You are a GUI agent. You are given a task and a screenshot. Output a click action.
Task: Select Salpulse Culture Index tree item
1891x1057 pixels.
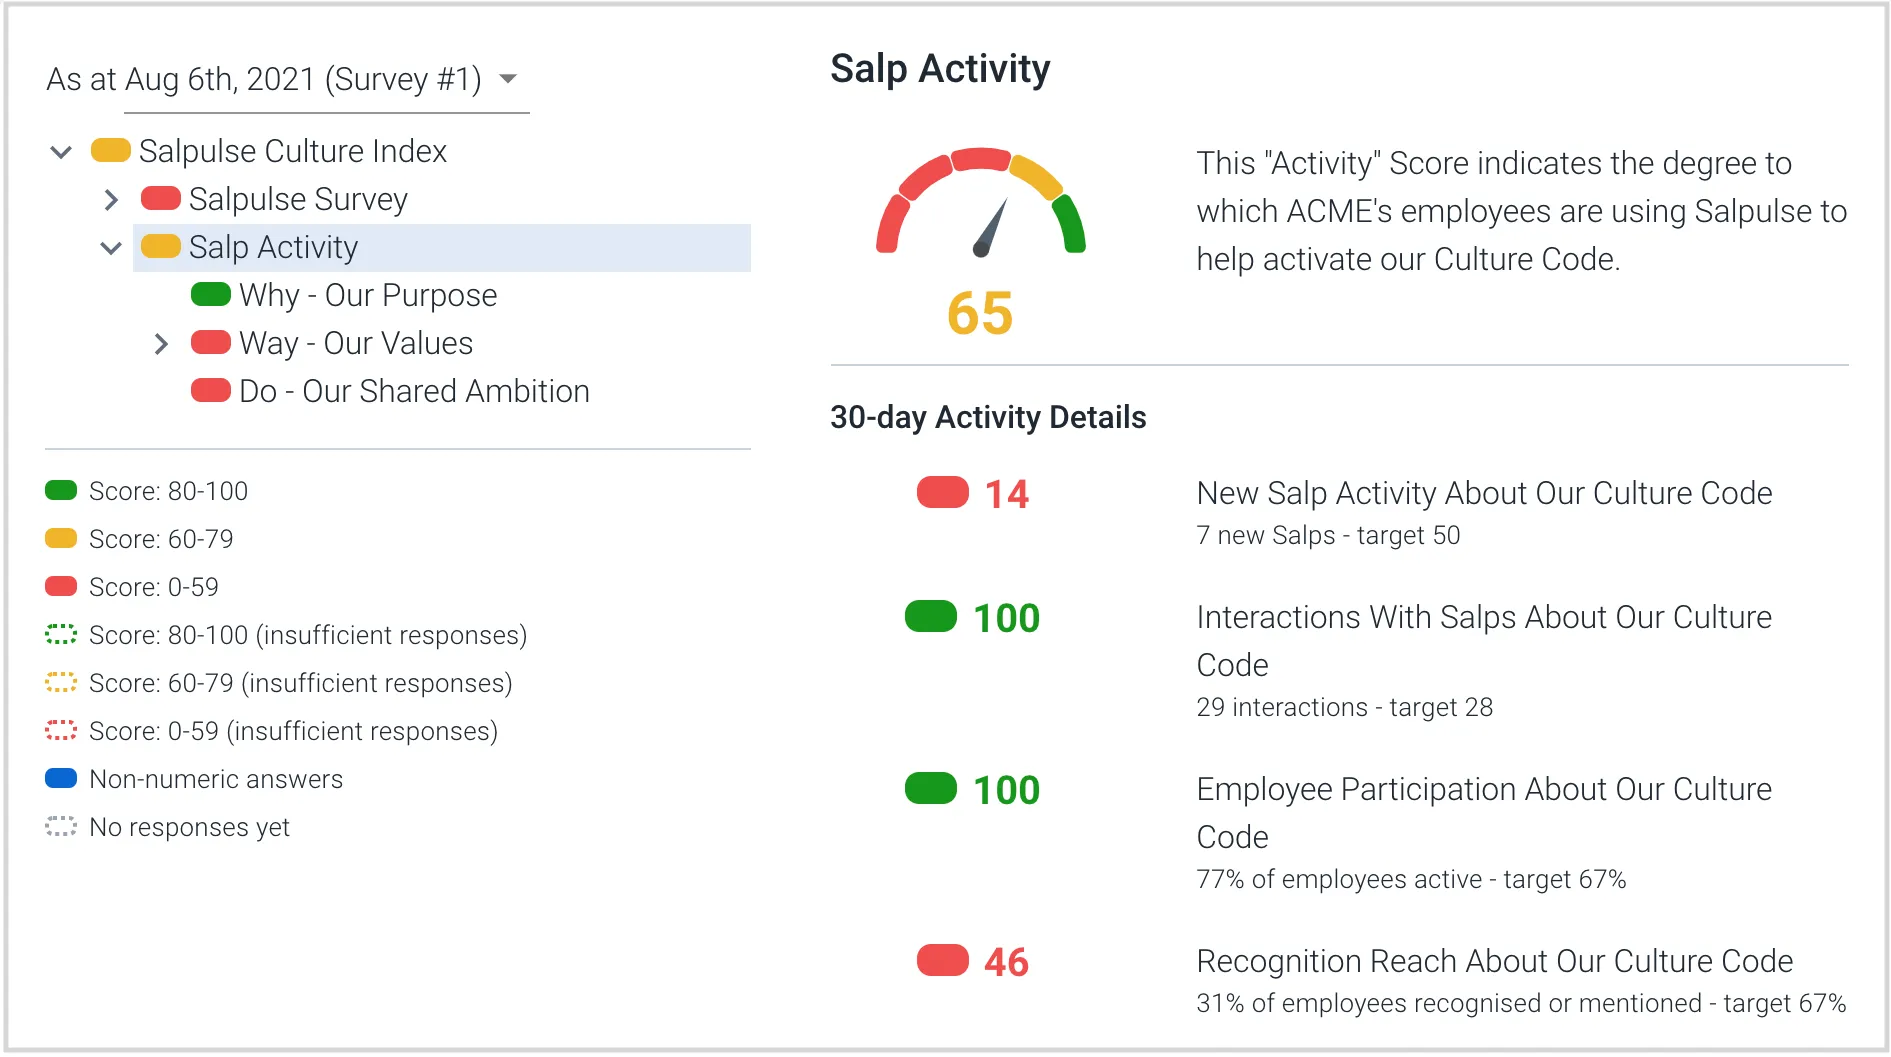click(x=293, y=151)
